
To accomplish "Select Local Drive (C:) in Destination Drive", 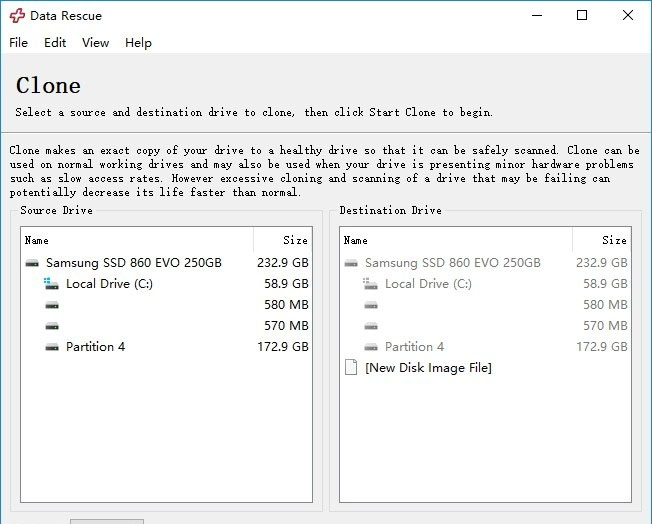I will coord(428,284).
